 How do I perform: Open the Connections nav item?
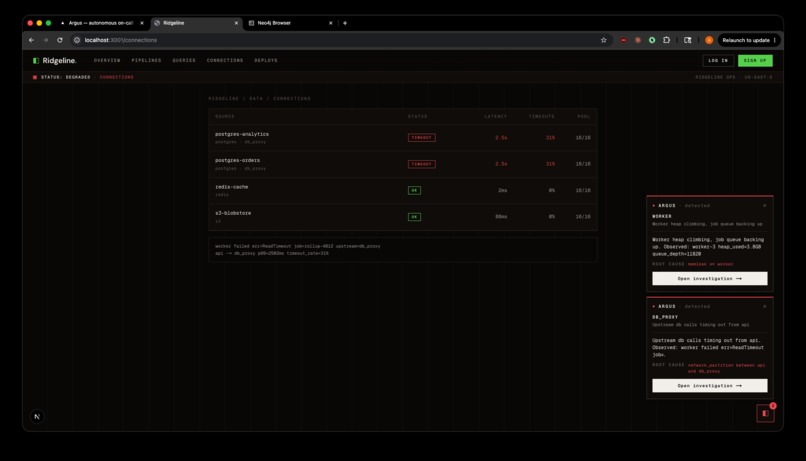click(x=225, y=61)
